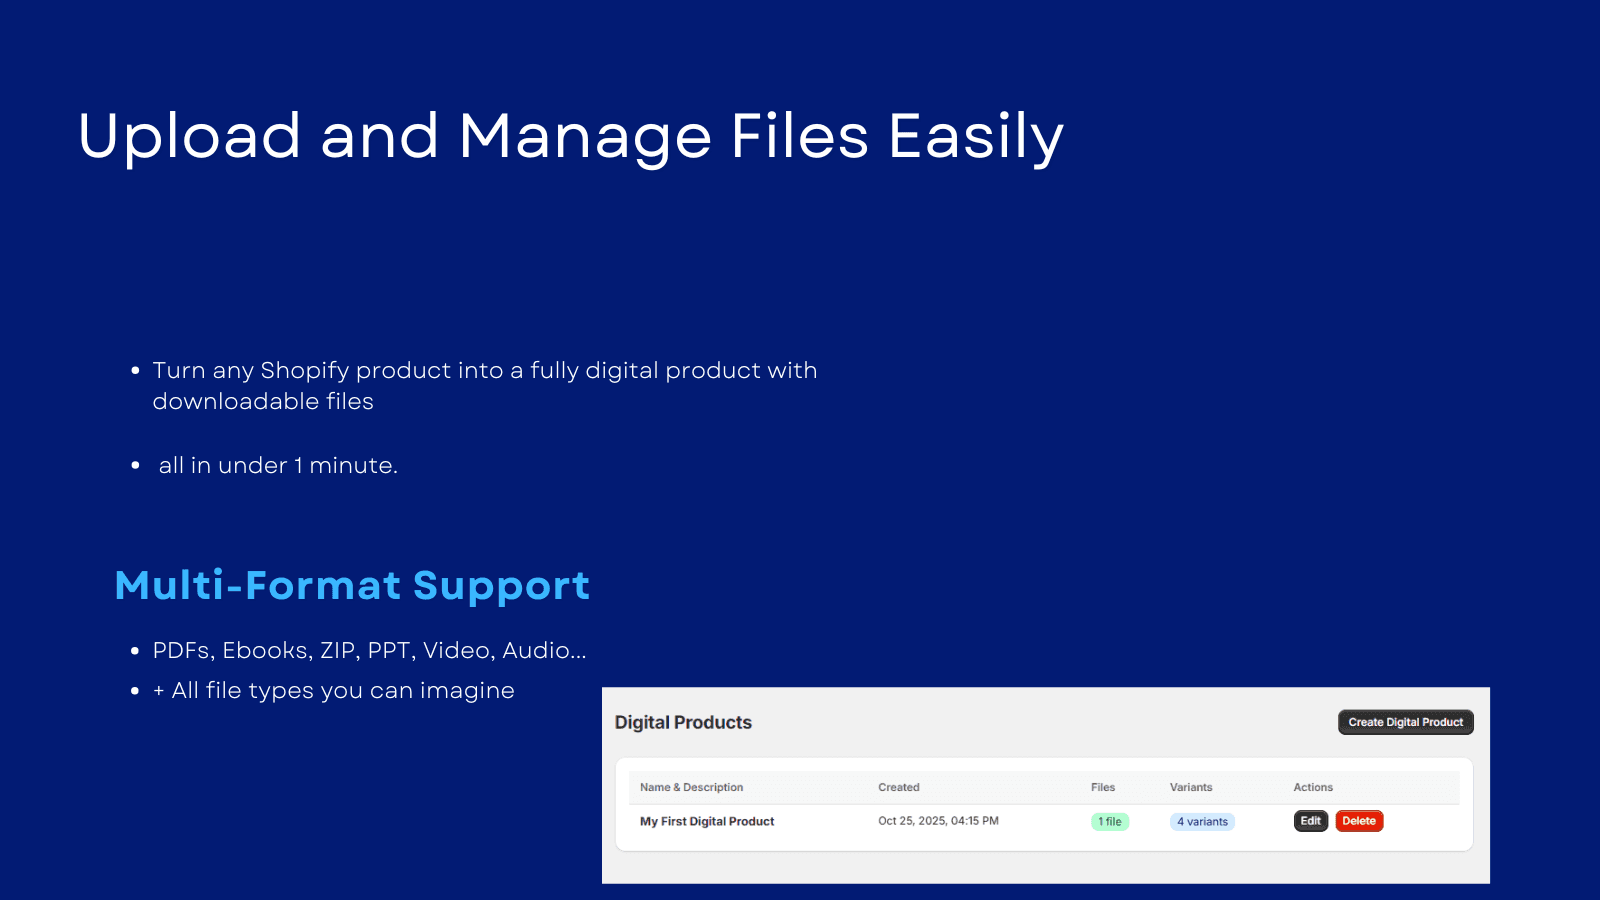Delete My First Digital Product

[1359, 821]
